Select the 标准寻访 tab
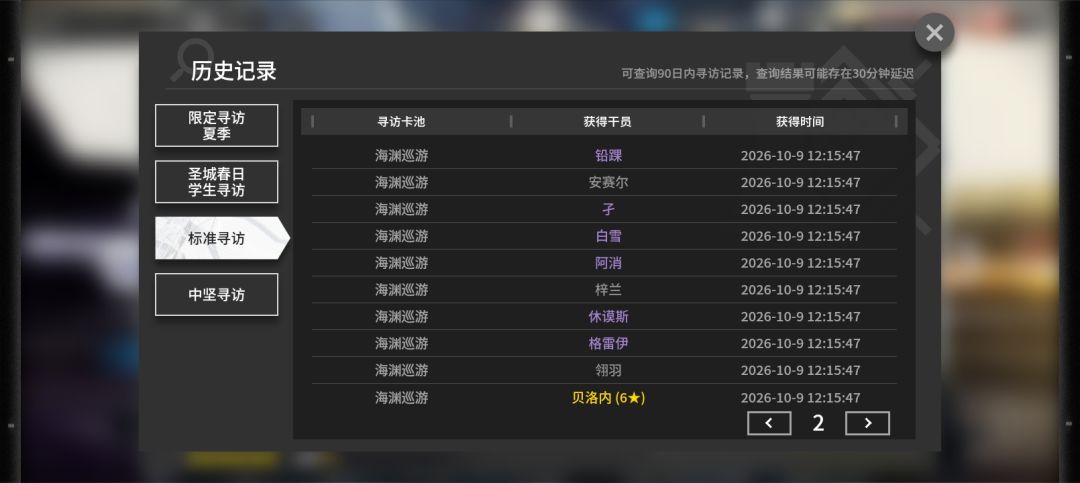The width and height of the screenshot is (1080, 483). 220,238
